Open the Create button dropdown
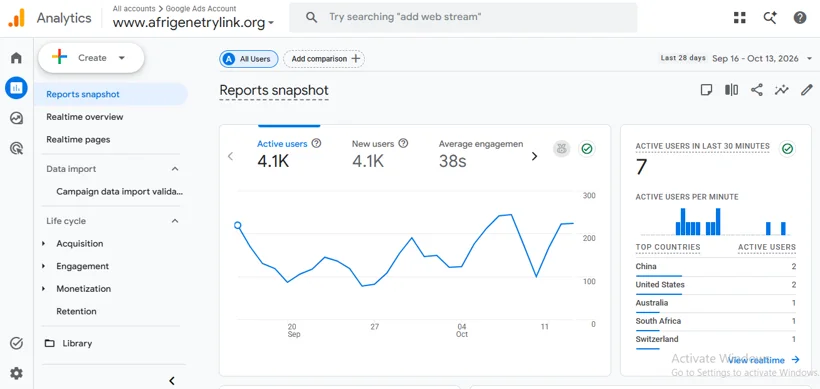Screen dimensions: 820x389 click(x=91, y=58)
